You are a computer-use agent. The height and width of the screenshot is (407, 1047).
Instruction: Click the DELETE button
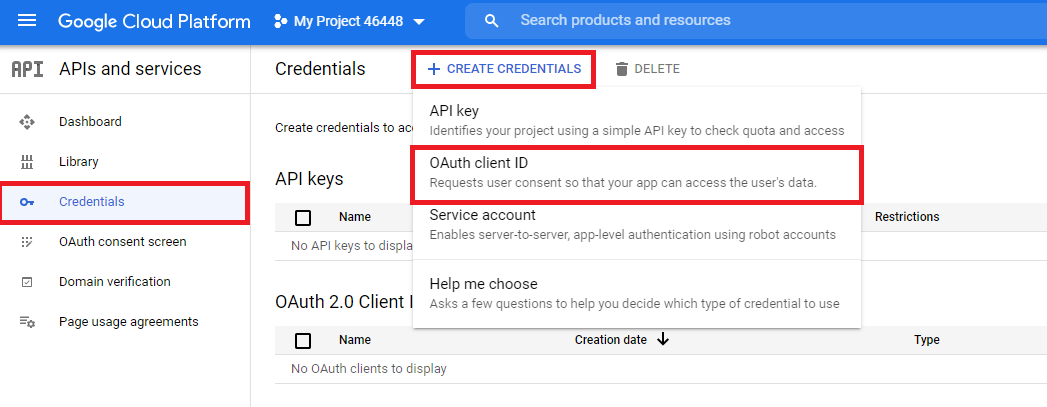pos(646,69)
